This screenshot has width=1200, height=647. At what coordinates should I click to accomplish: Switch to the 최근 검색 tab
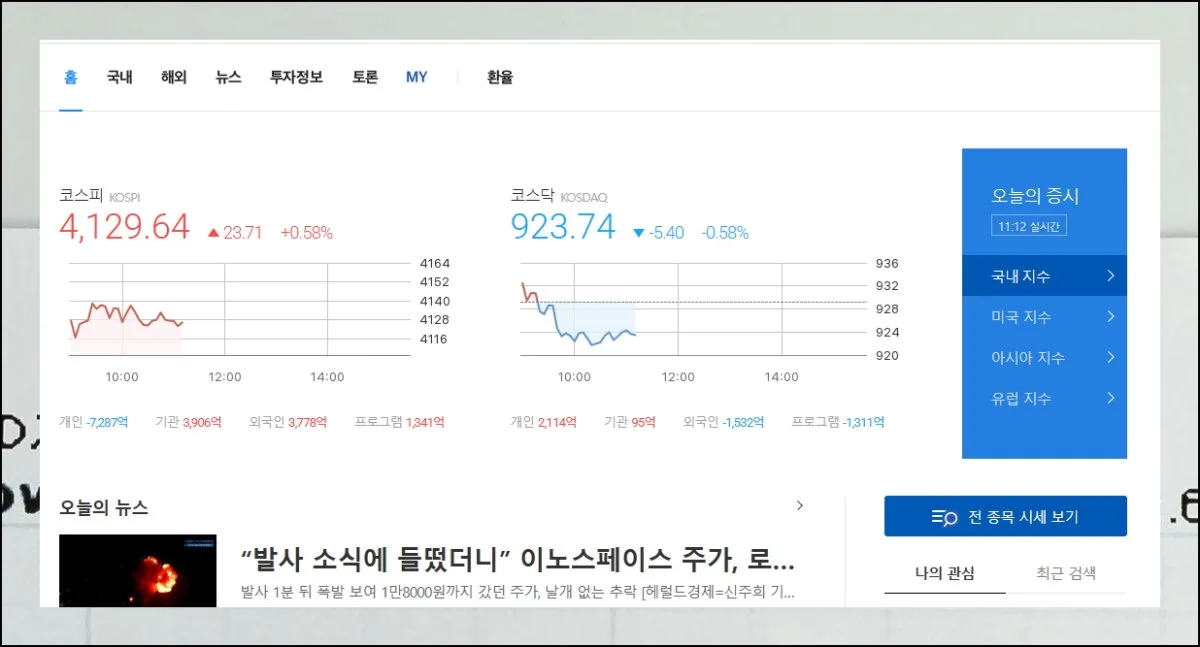pyautogui.click(x=1065, y=573)
